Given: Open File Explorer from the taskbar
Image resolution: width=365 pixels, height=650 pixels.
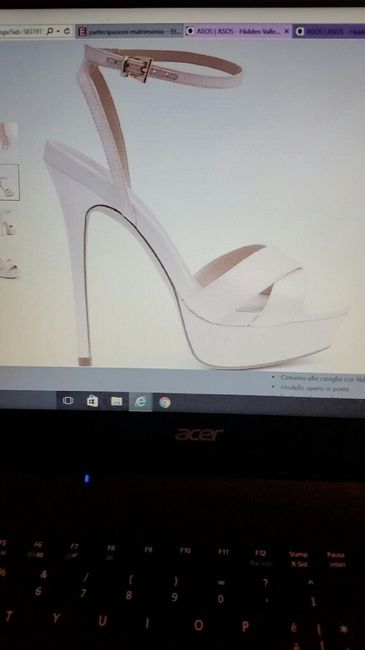Looking at the screenshot, I should coord(117,401).
